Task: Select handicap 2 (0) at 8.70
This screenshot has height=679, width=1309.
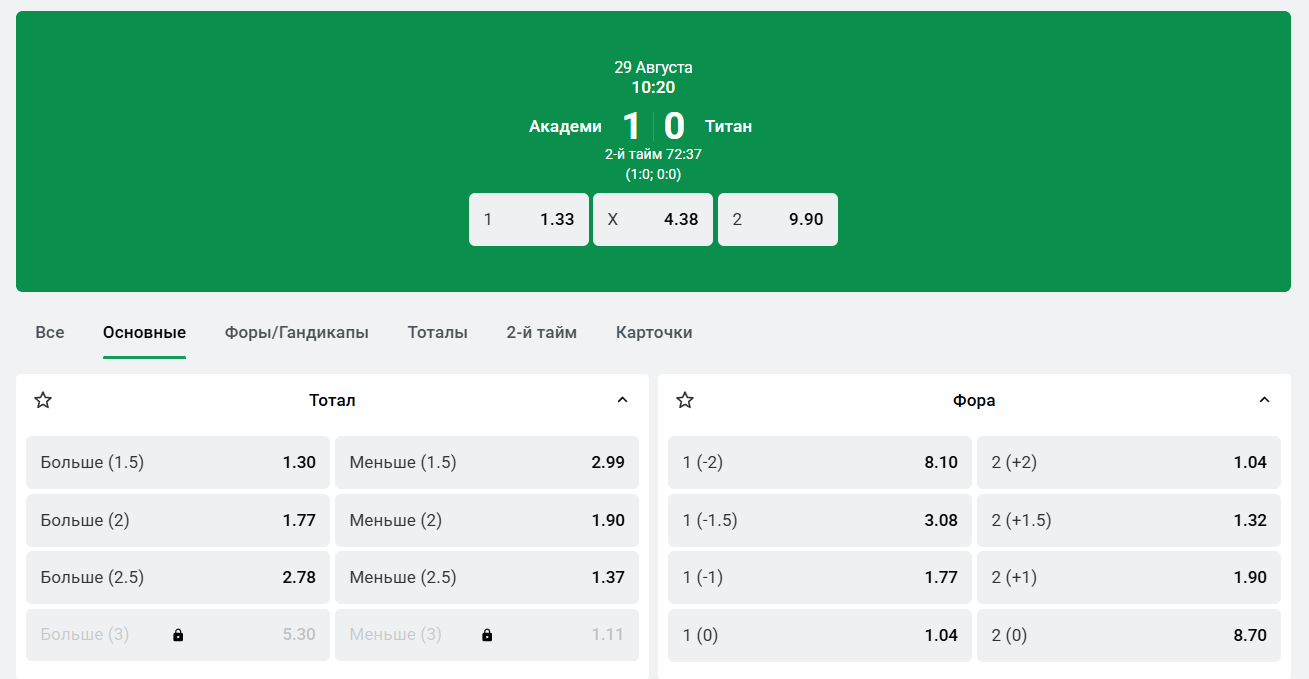Action: (x=1128, y=635)
